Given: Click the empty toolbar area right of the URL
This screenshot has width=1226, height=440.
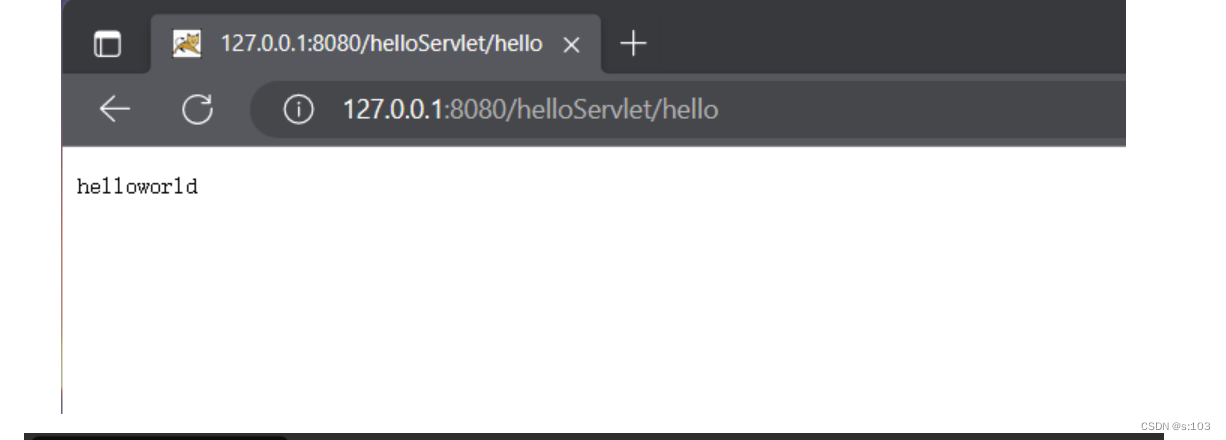Looking at the screenshot, I should [920, 108].
